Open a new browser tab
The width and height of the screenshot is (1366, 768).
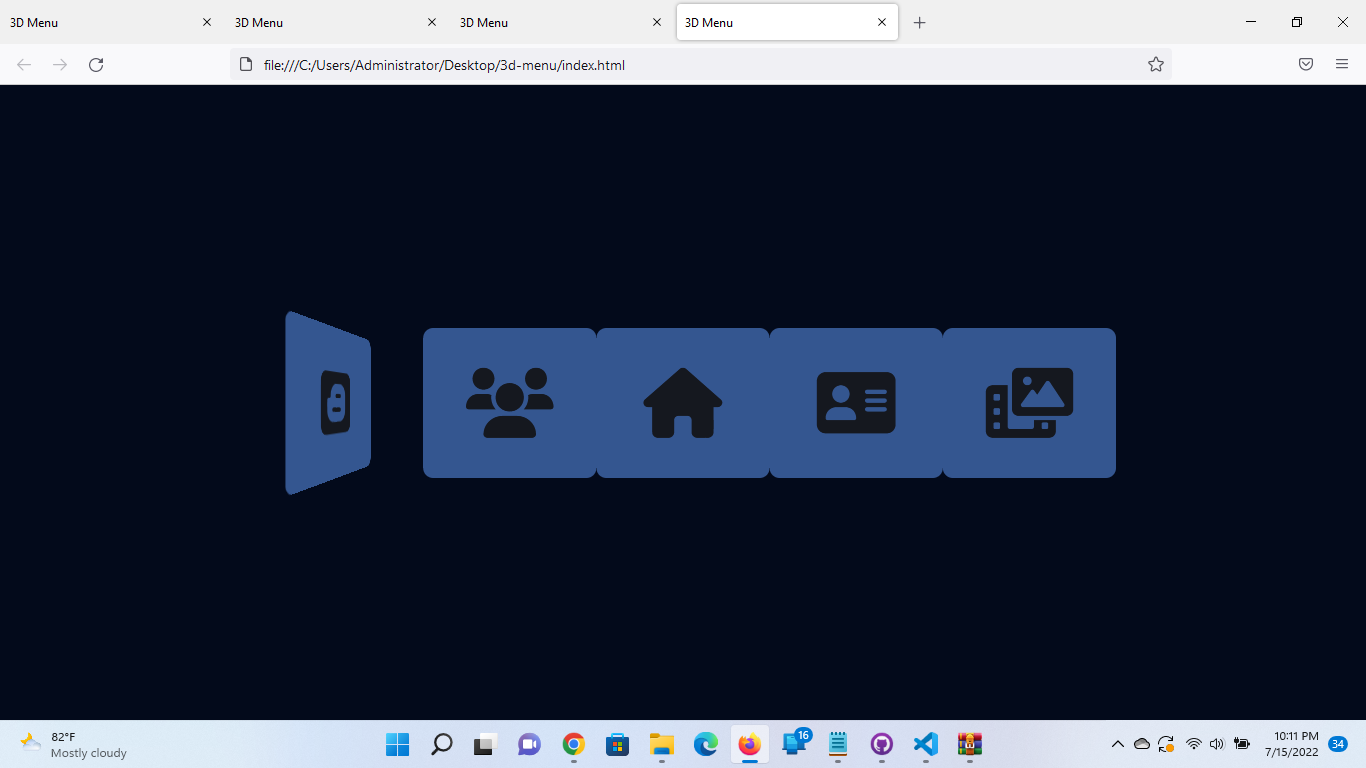point(919,22)
